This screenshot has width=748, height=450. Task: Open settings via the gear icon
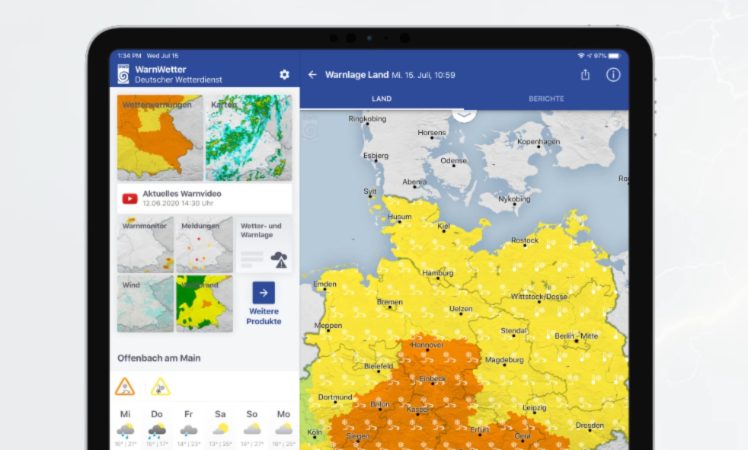tap(284, 75)
